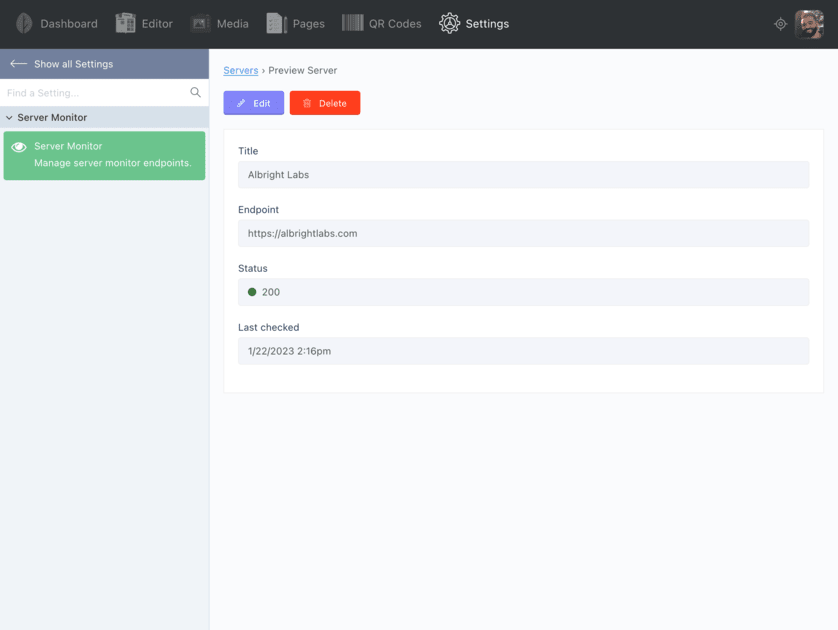Click the Delete button

click(325, 103)
